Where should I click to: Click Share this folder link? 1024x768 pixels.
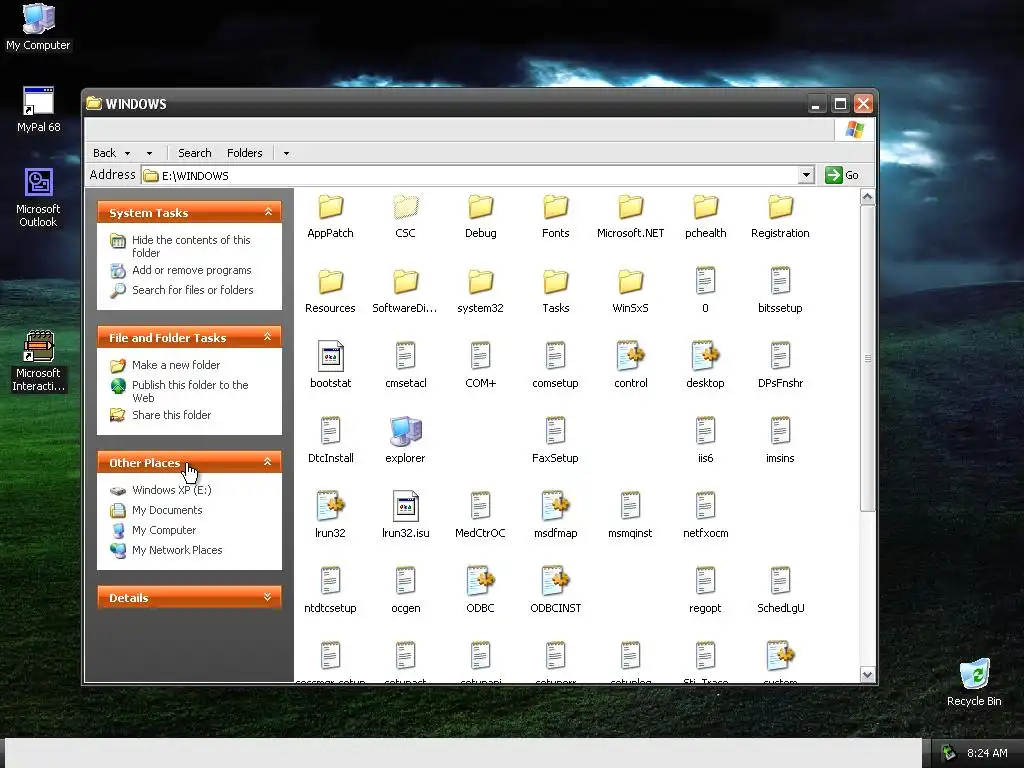coord(171,415)
